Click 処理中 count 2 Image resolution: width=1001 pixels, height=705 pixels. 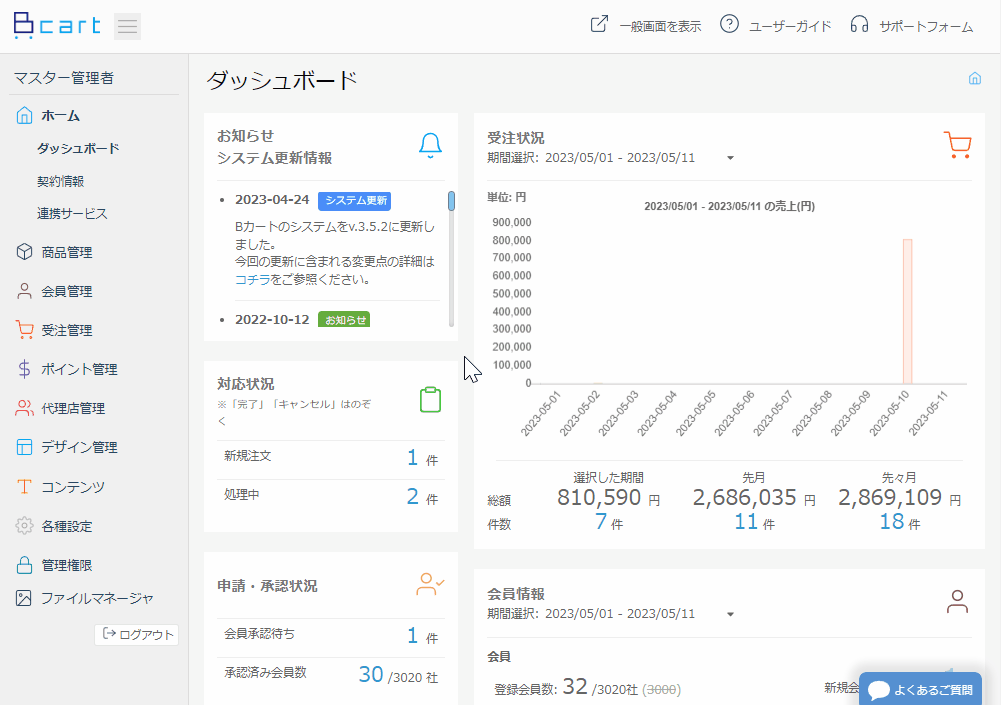click(412, 496)
